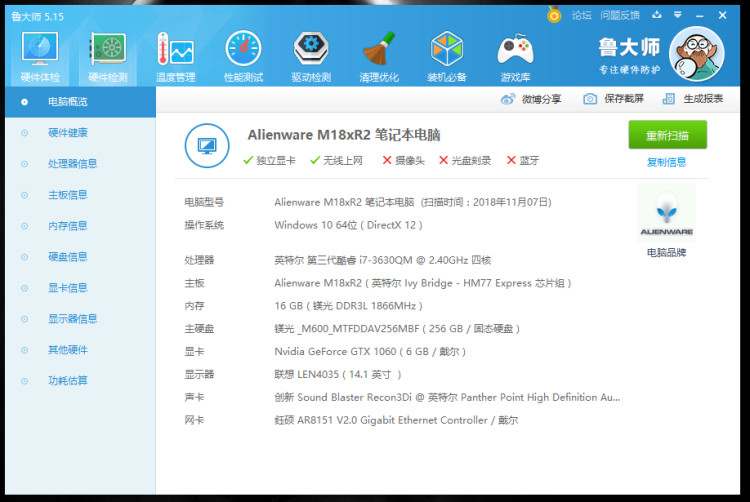The image size is (750, 502).
Task: Open the title bar dropdown menu arrow
Action: (x=677, y=15)
